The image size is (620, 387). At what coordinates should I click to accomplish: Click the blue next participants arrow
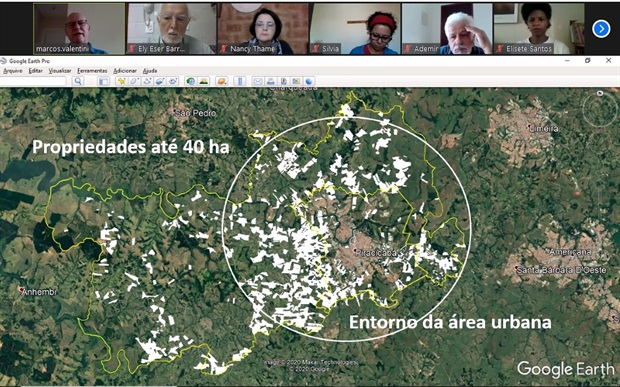coord(601,29)
